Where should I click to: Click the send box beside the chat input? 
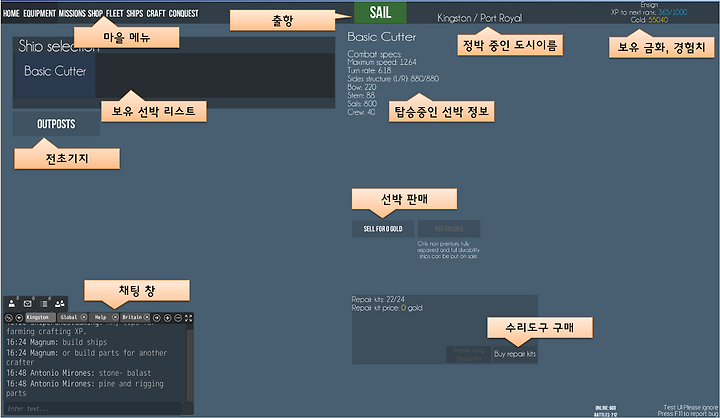point(188,409)
